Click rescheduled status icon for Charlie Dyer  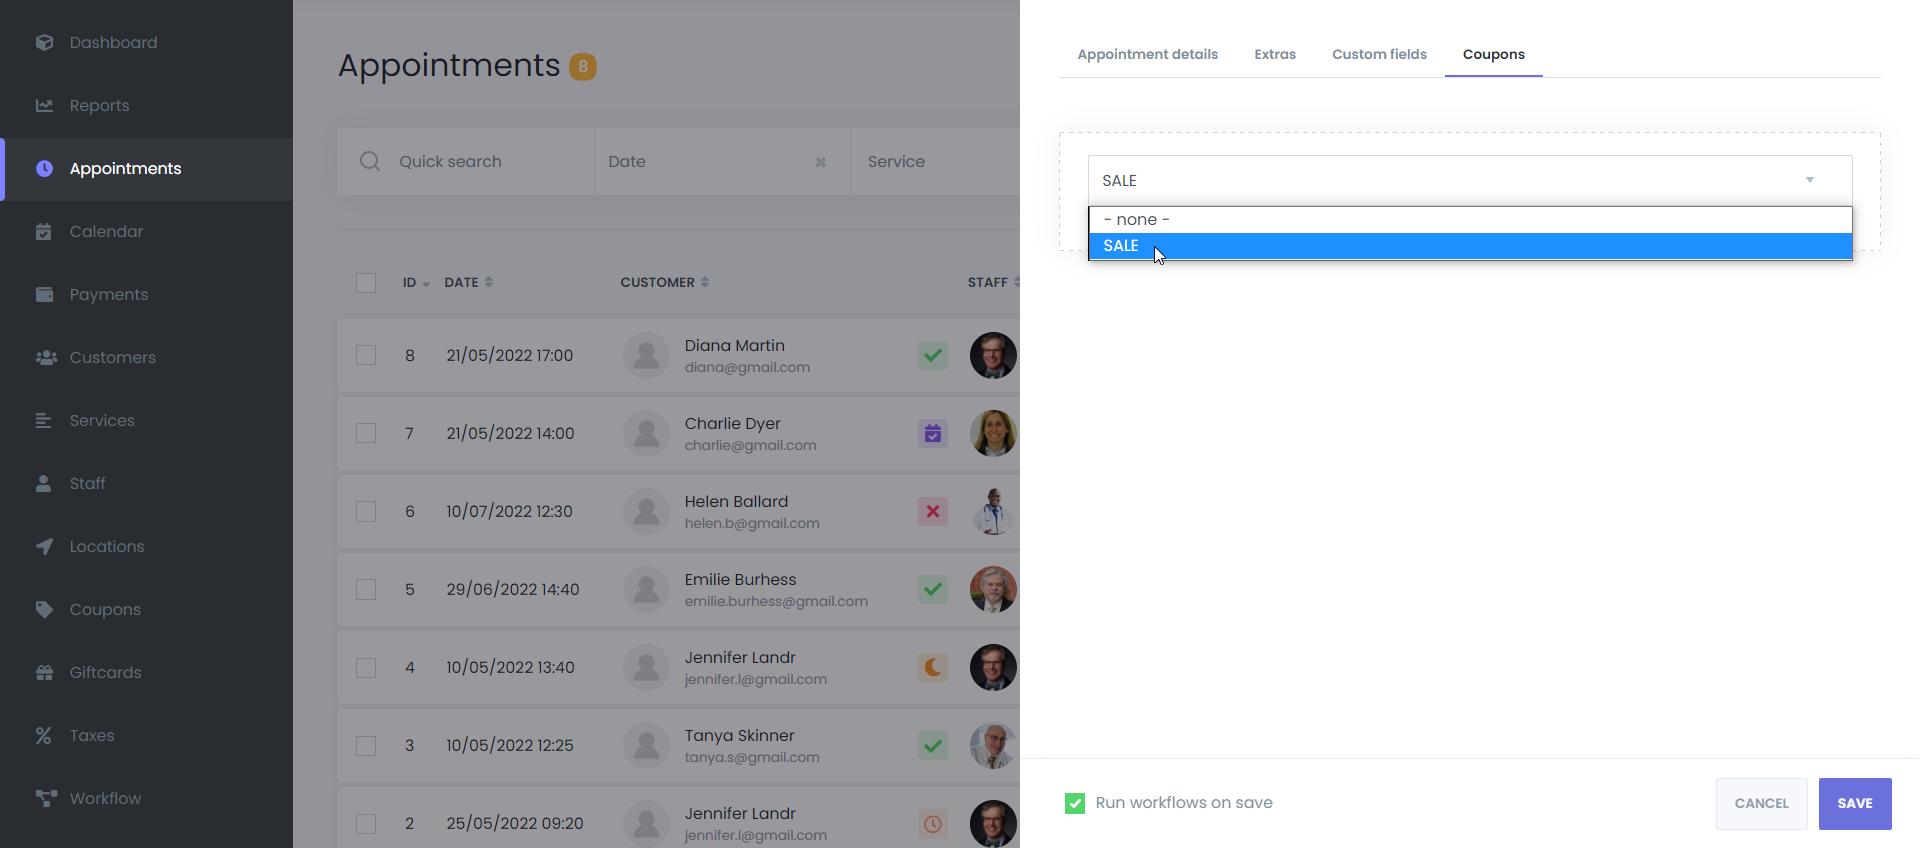pos(933,433)
